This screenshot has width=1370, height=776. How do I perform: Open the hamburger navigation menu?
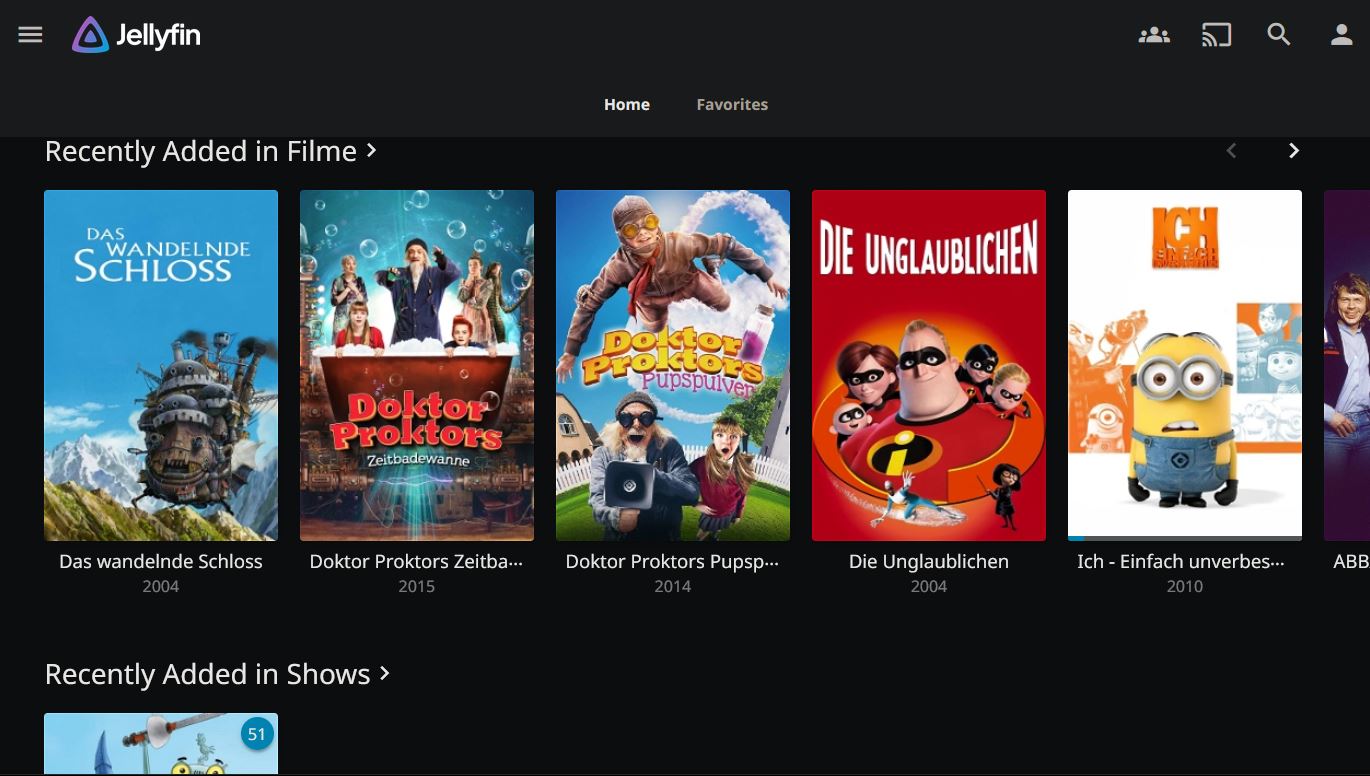click(x=30, y=35)
